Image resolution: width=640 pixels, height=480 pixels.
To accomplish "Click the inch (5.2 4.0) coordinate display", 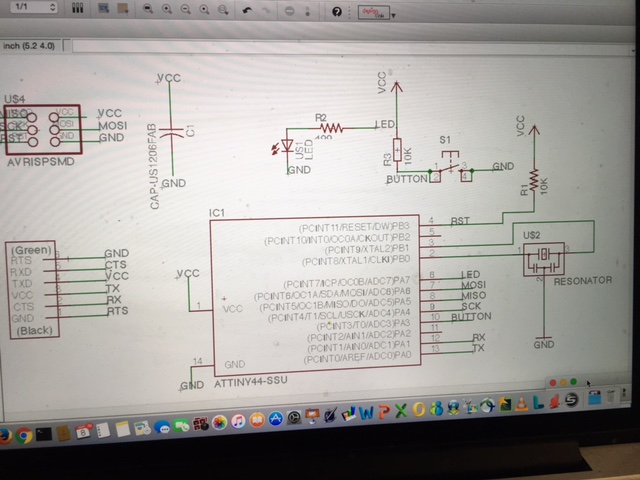I will 29,46.
